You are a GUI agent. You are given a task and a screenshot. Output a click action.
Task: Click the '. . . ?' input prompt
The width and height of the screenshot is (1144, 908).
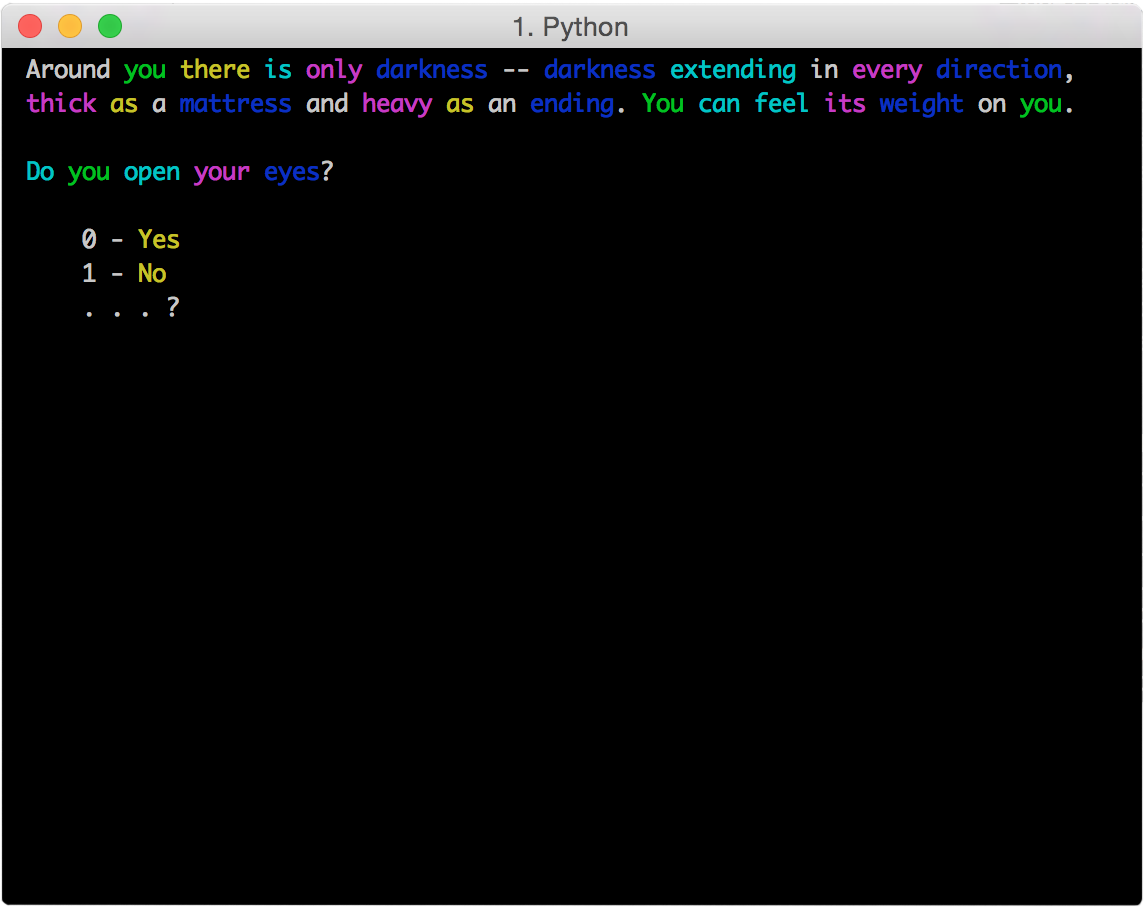(x=131, y=308)
